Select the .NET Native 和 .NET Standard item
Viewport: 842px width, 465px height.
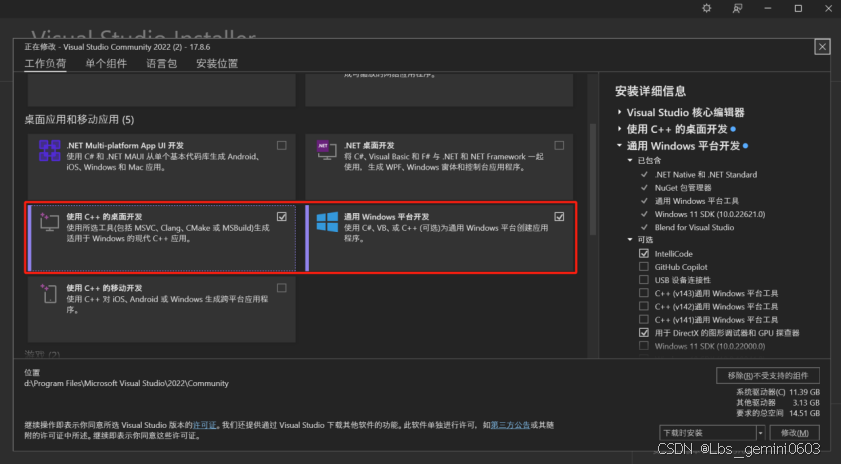706,175
